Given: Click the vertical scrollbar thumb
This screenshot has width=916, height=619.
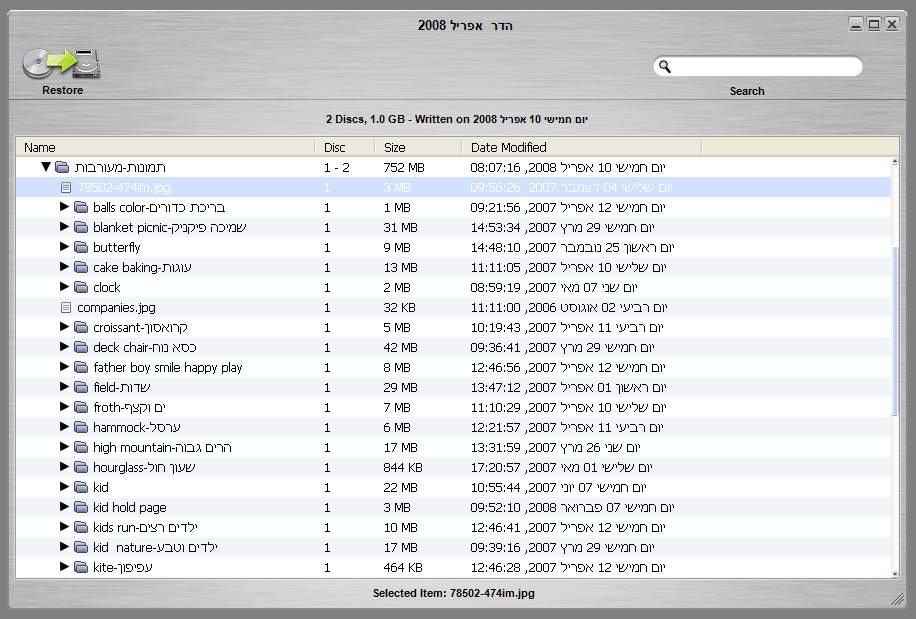Looking at the screenshot, I should click(895, 331).
